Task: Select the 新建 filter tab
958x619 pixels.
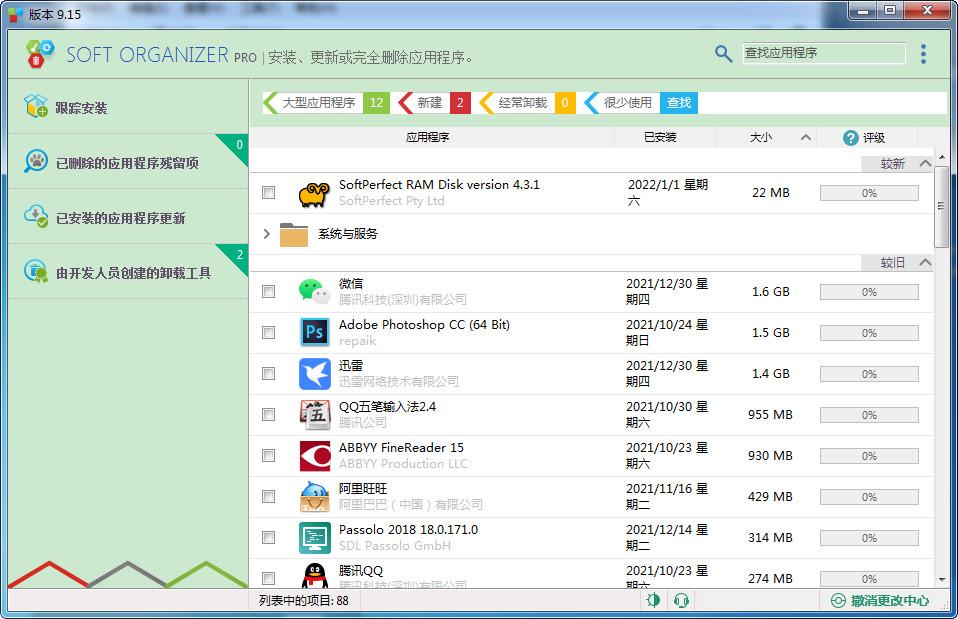Action: pyautogui.click(x=434, y=103)
